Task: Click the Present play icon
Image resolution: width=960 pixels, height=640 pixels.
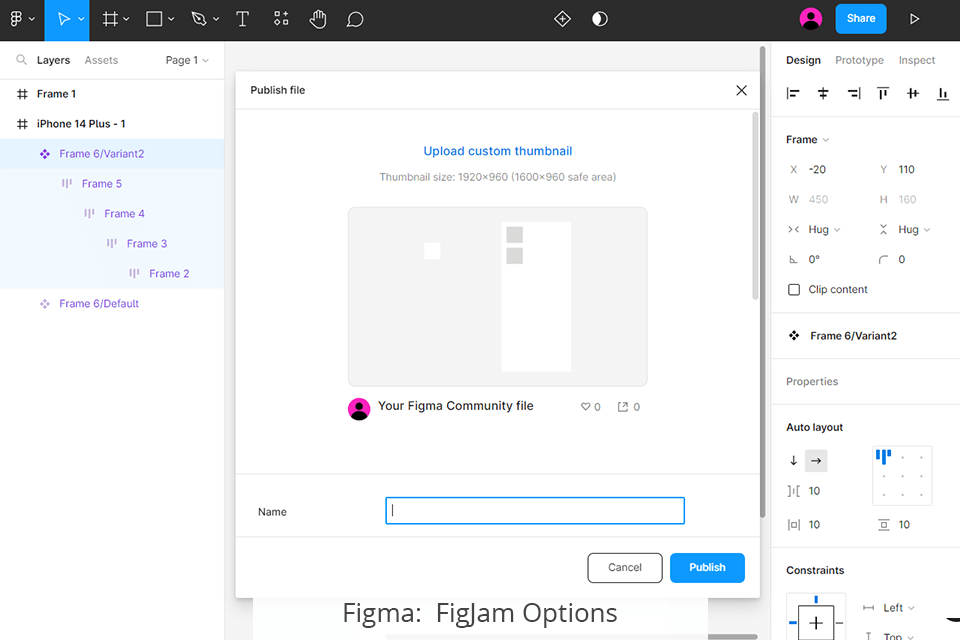Action: point(914,19)
